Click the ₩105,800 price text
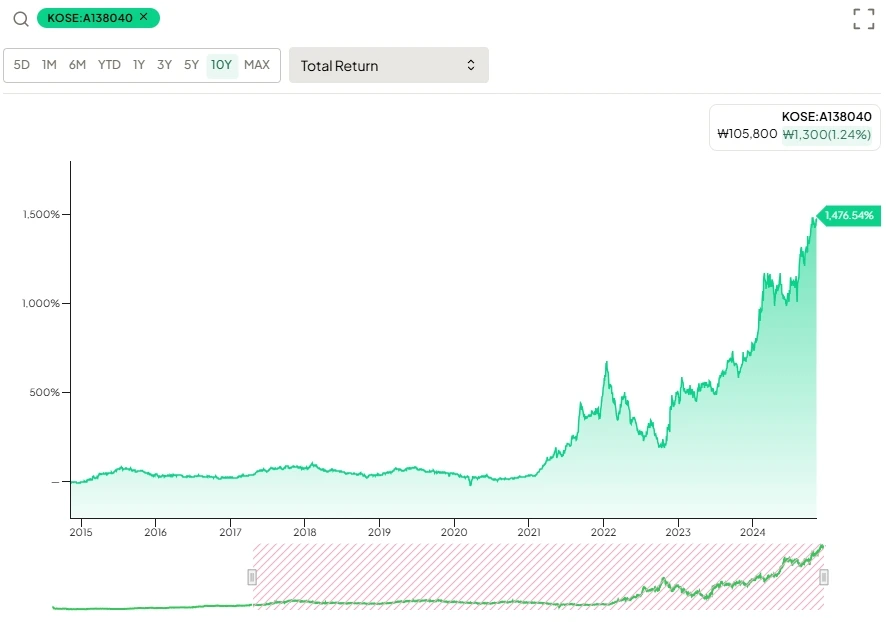Screen dimensions: 886x622 (747, 134)
